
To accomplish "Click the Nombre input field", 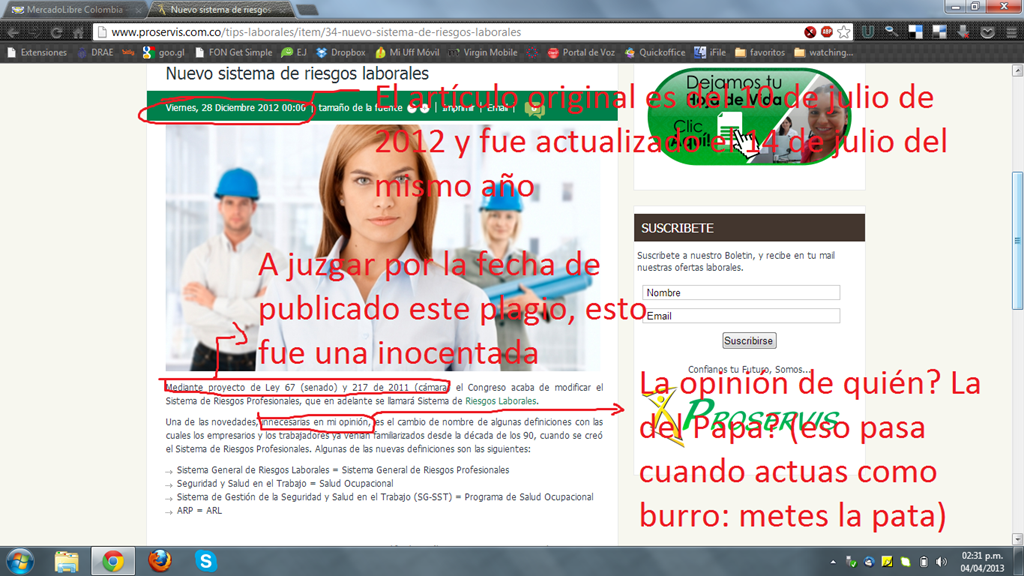I will (x=740, y=293).
